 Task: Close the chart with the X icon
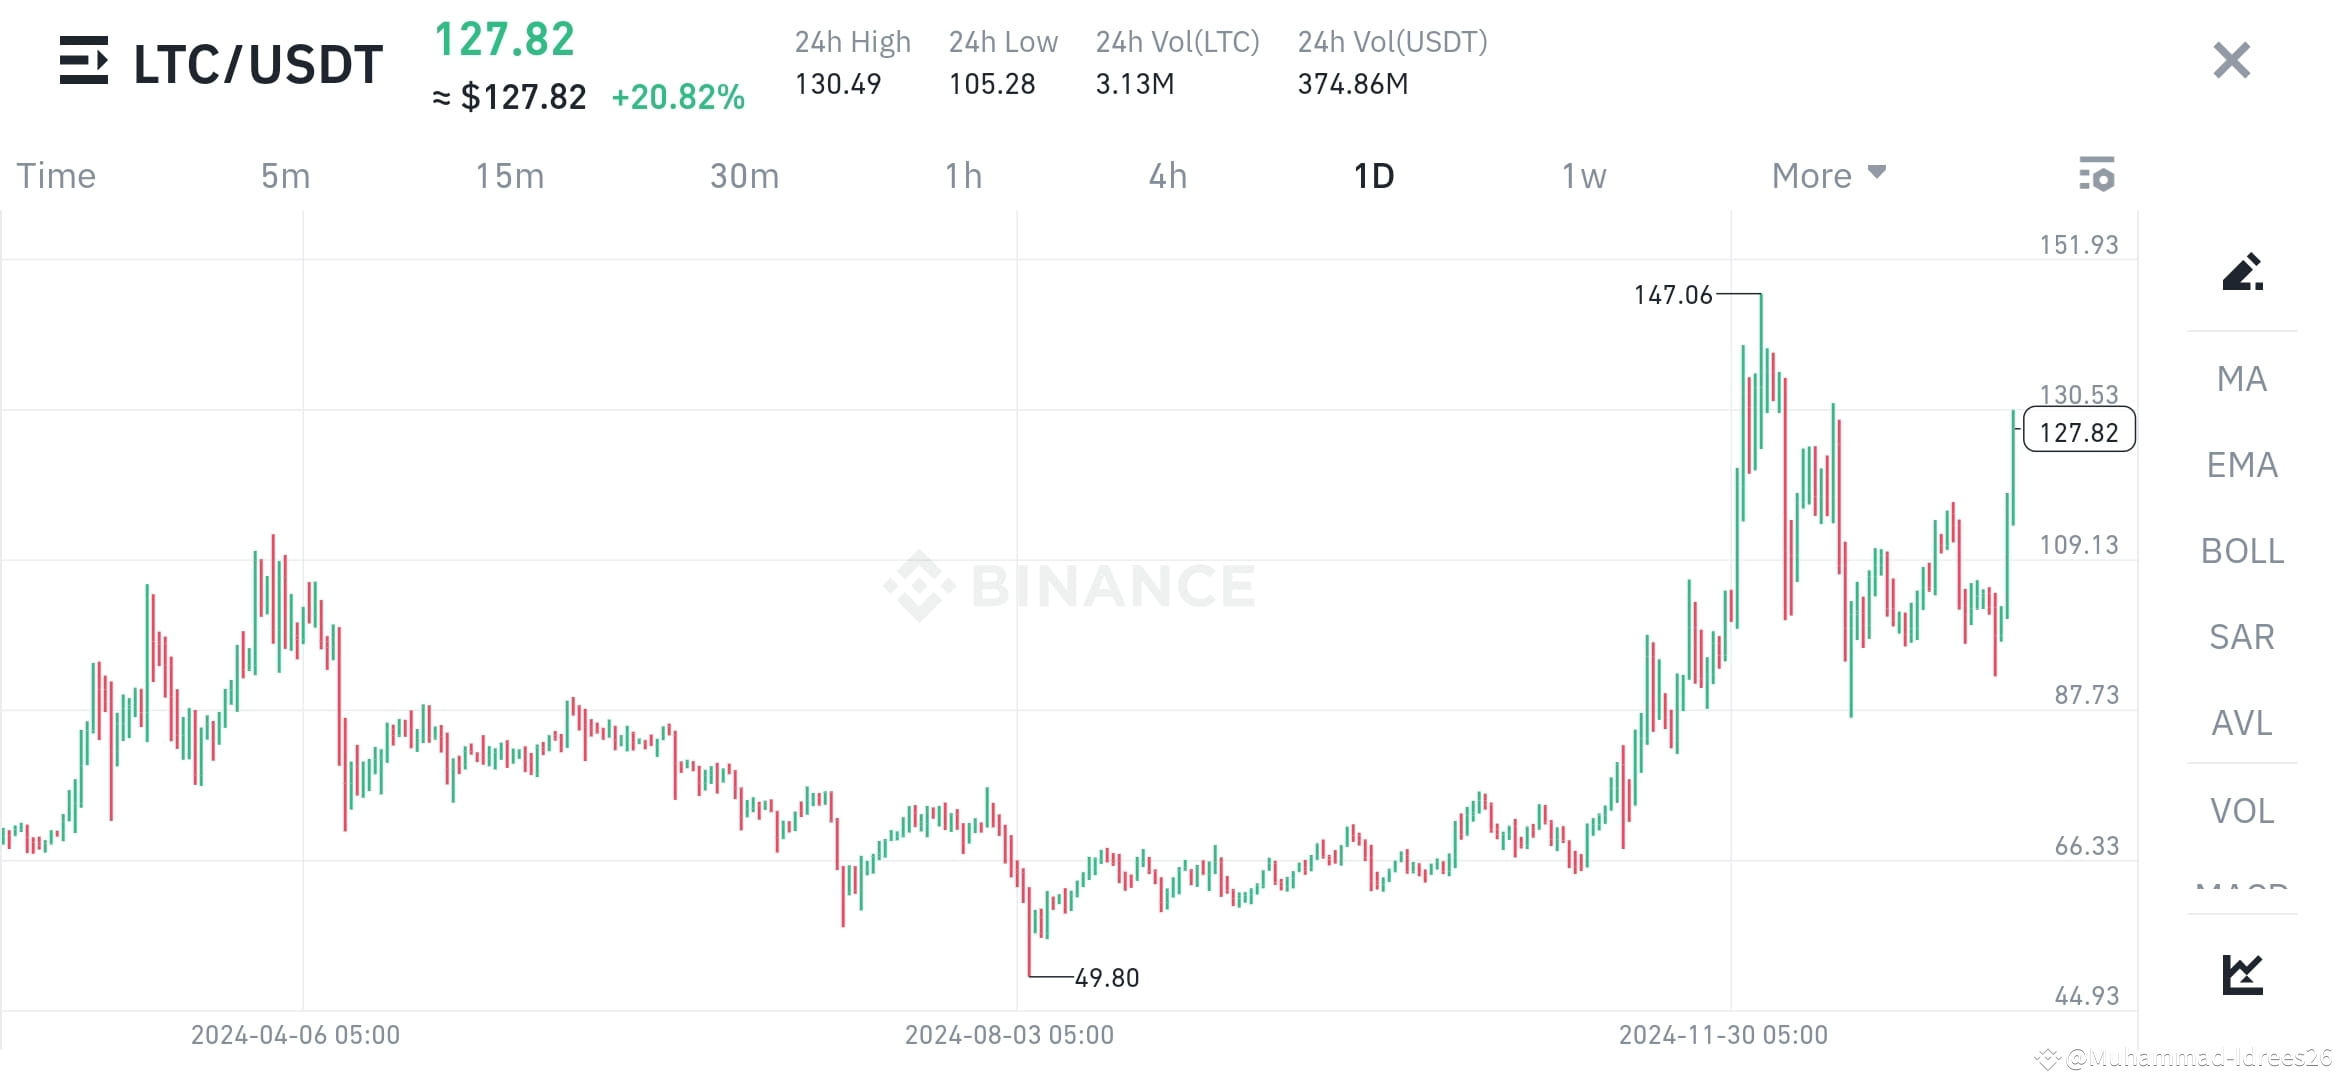[2230, 61]
